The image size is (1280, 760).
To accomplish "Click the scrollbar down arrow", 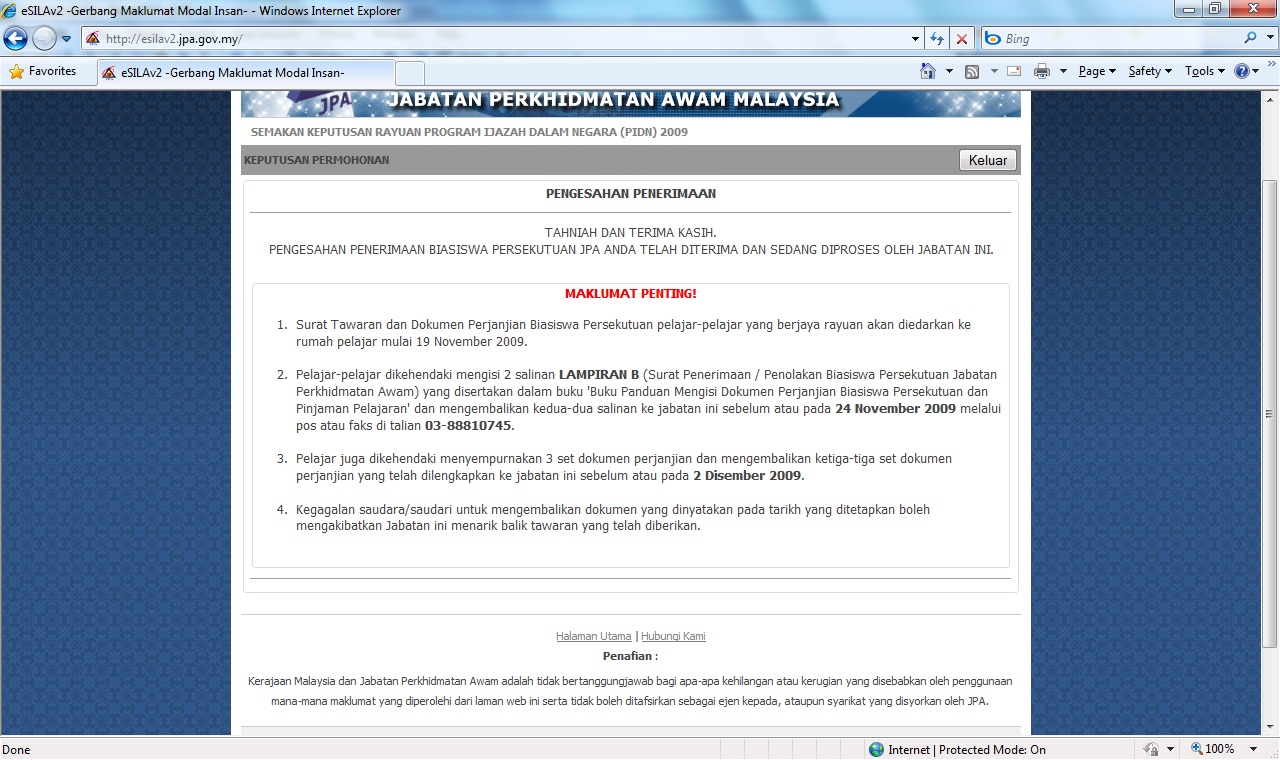I will coord(1270,729).
